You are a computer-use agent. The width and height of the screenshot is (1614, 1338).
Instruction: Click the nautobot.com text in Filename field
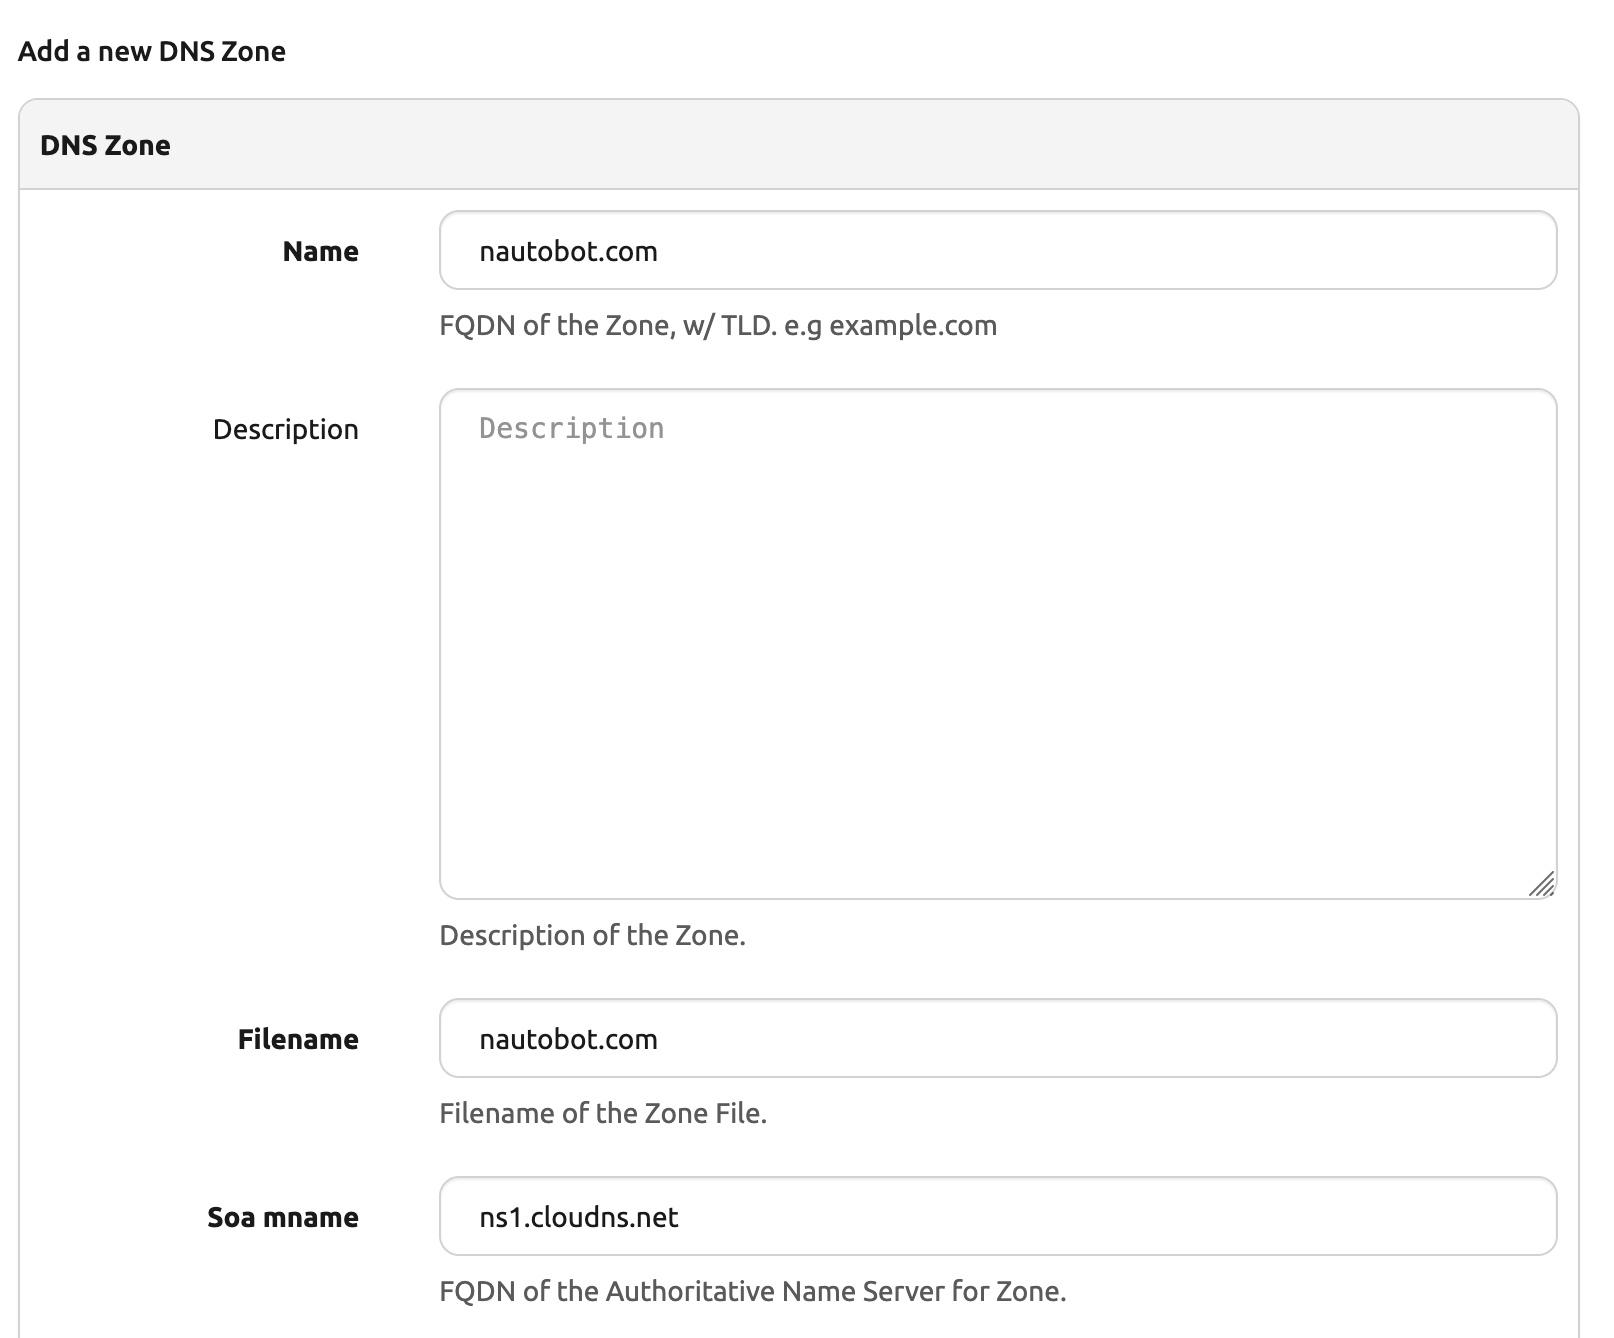(x=568, y=1039)
